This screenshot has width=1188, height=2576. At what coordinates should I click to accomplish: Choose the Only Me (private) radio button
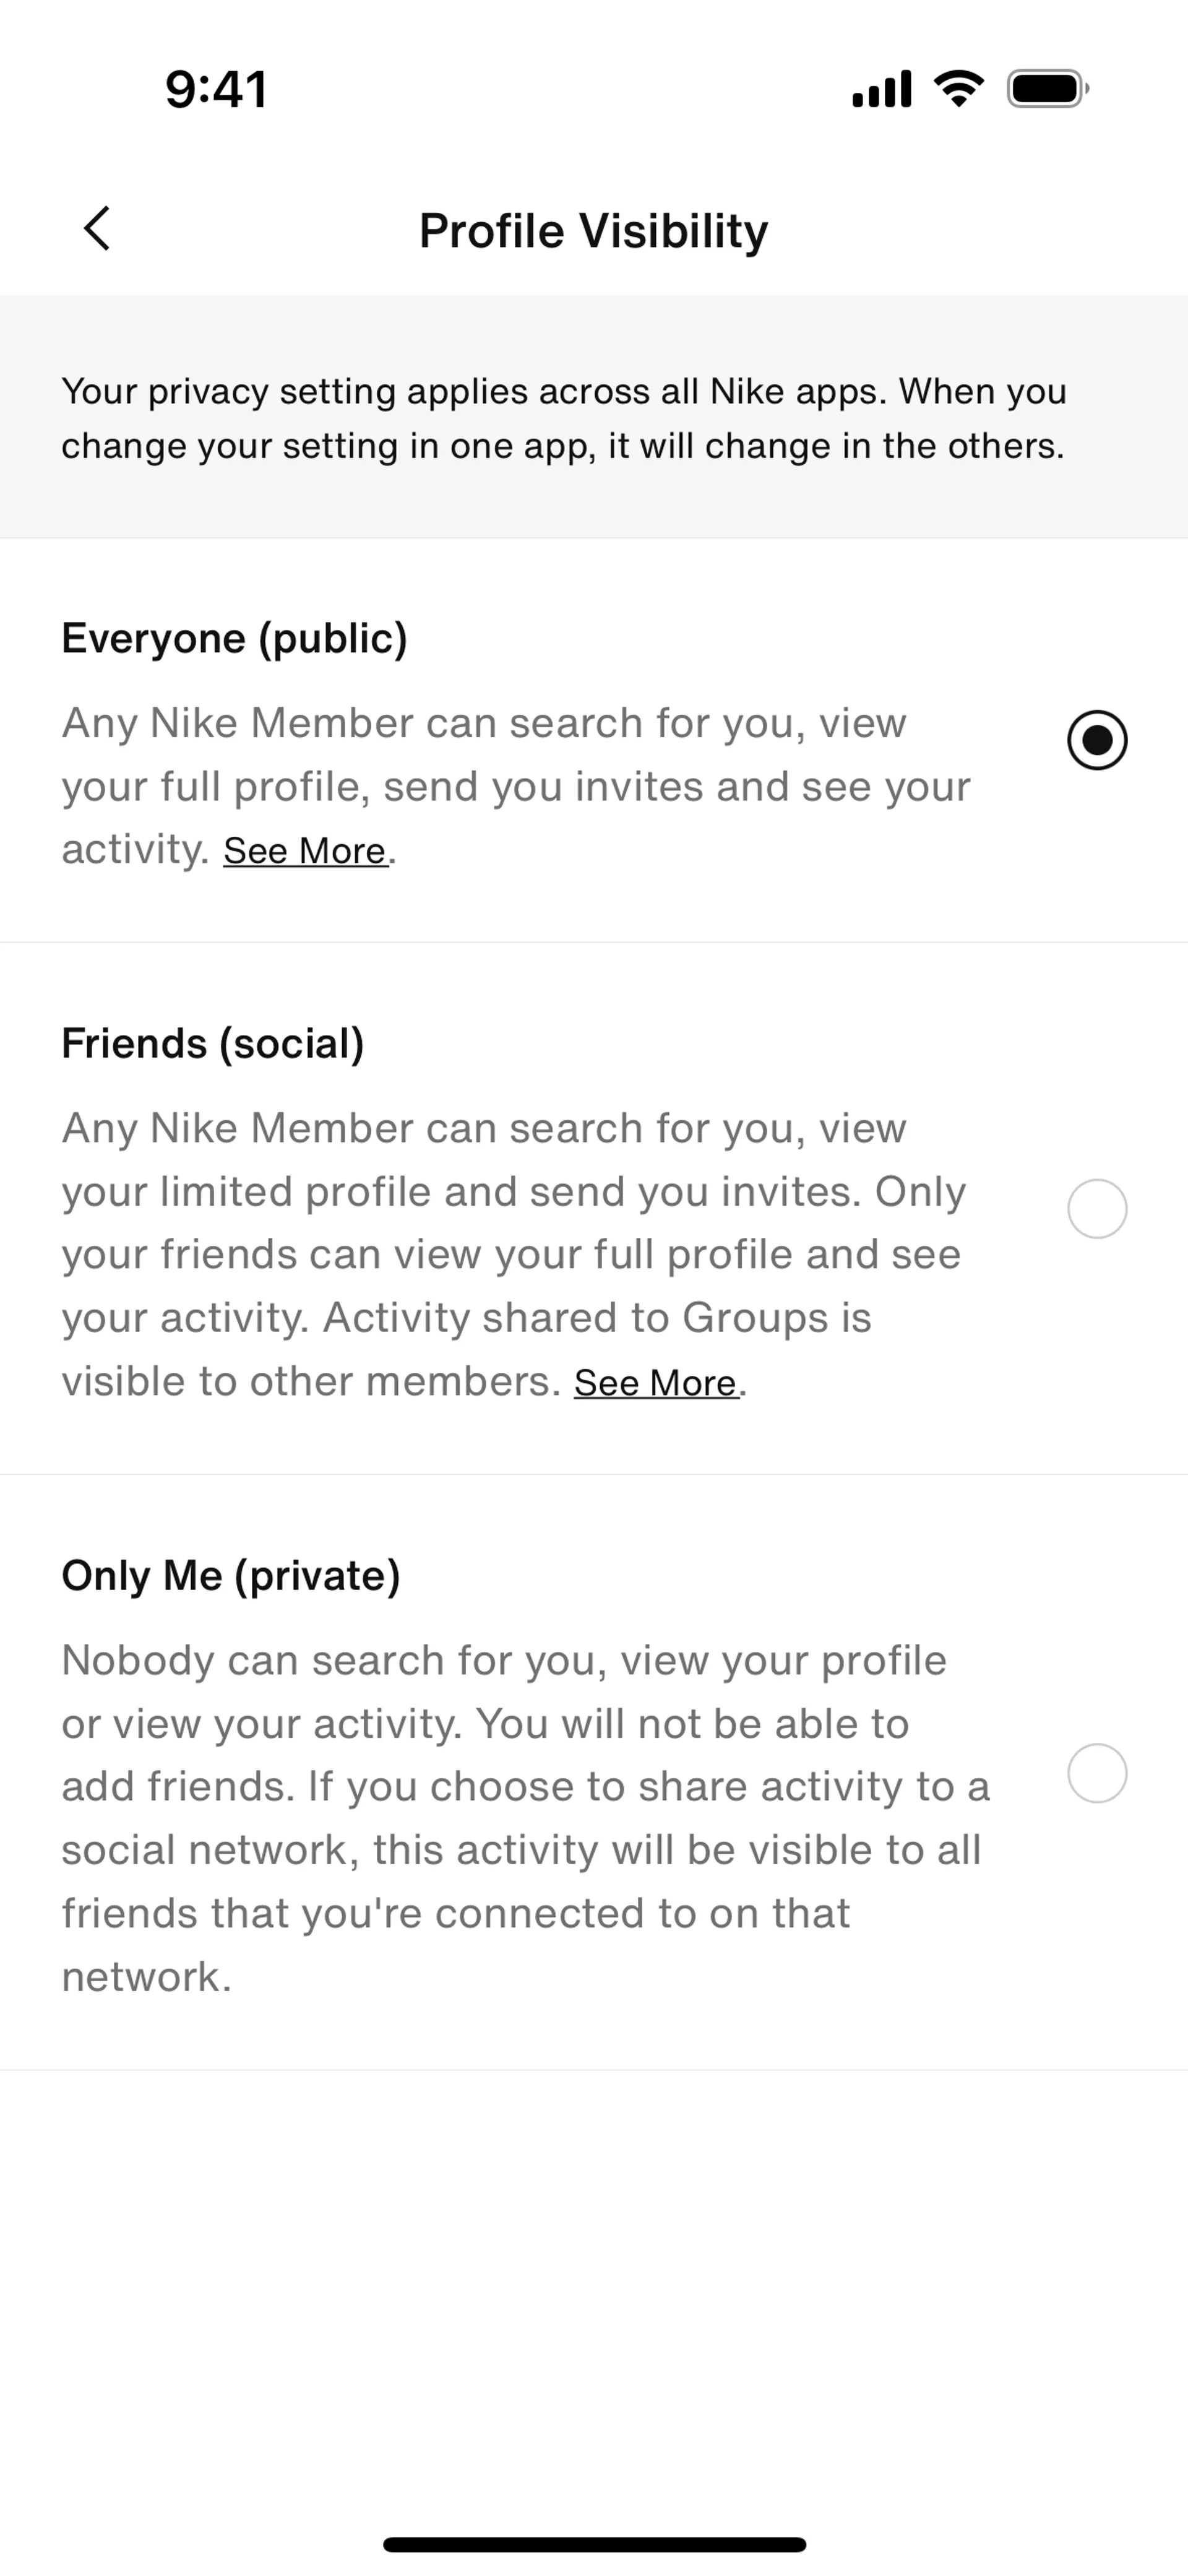[x=1097, y=1773]
